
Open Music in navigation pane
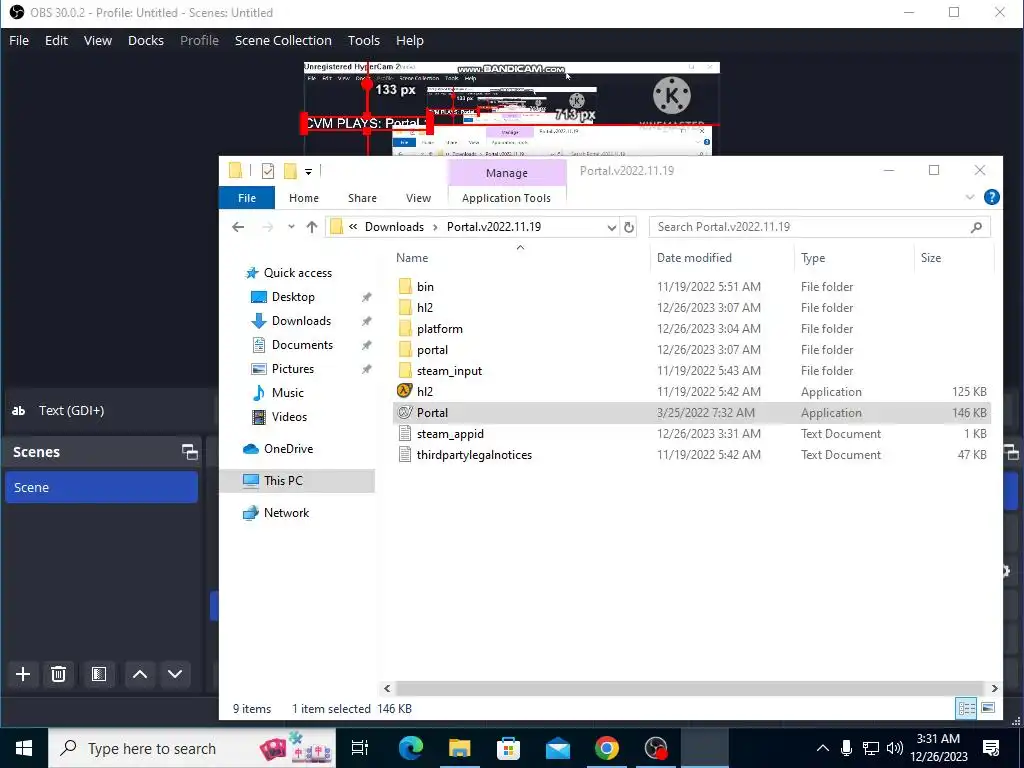[x=287, y=392]
